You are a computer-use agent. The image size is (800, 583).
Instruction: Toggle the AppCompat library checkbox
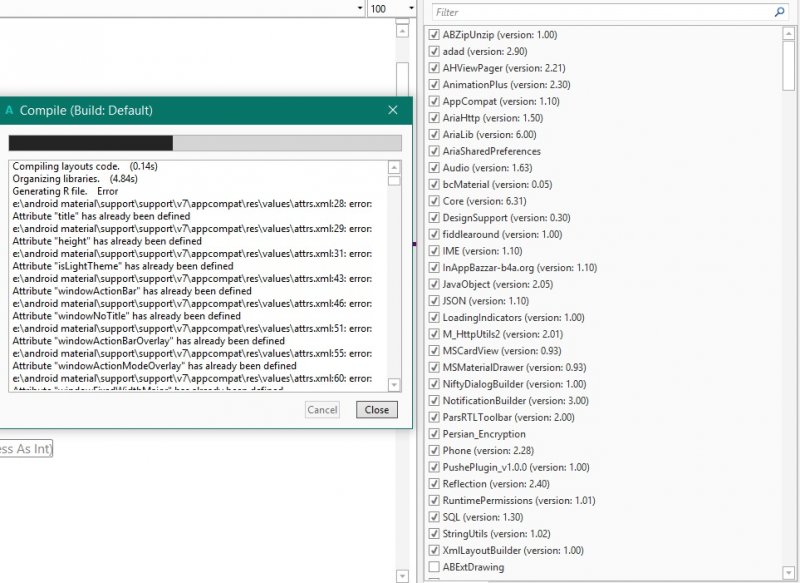[433, 101]
